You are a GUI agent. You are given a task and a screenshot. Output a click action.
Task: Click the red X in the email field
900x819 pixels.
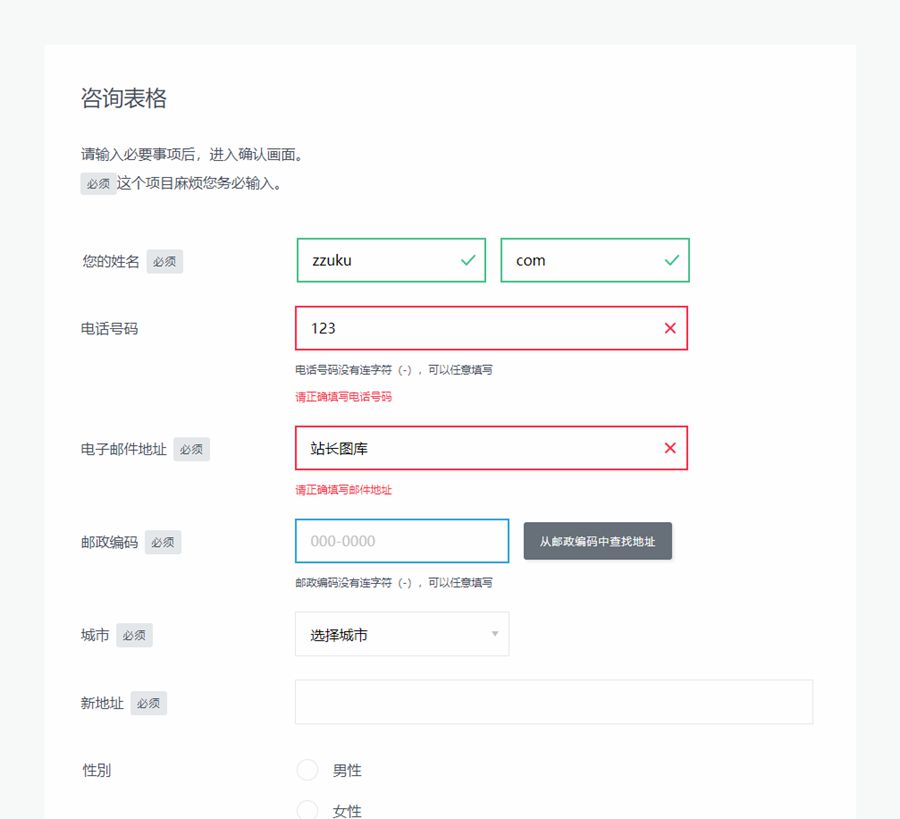tap(670, 448)
